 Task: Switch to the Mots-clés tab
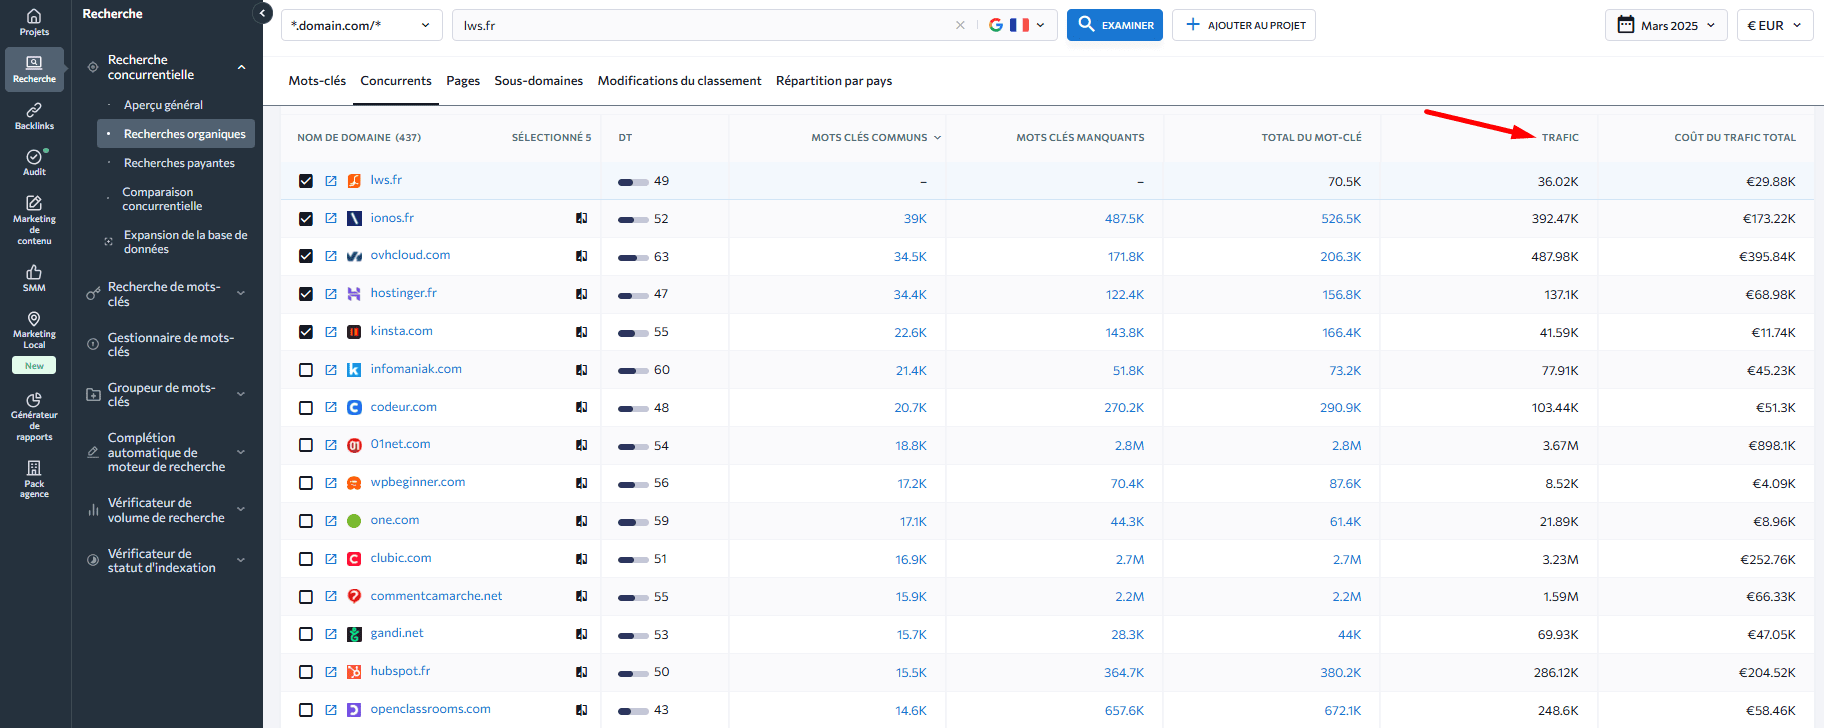(317, 81)
